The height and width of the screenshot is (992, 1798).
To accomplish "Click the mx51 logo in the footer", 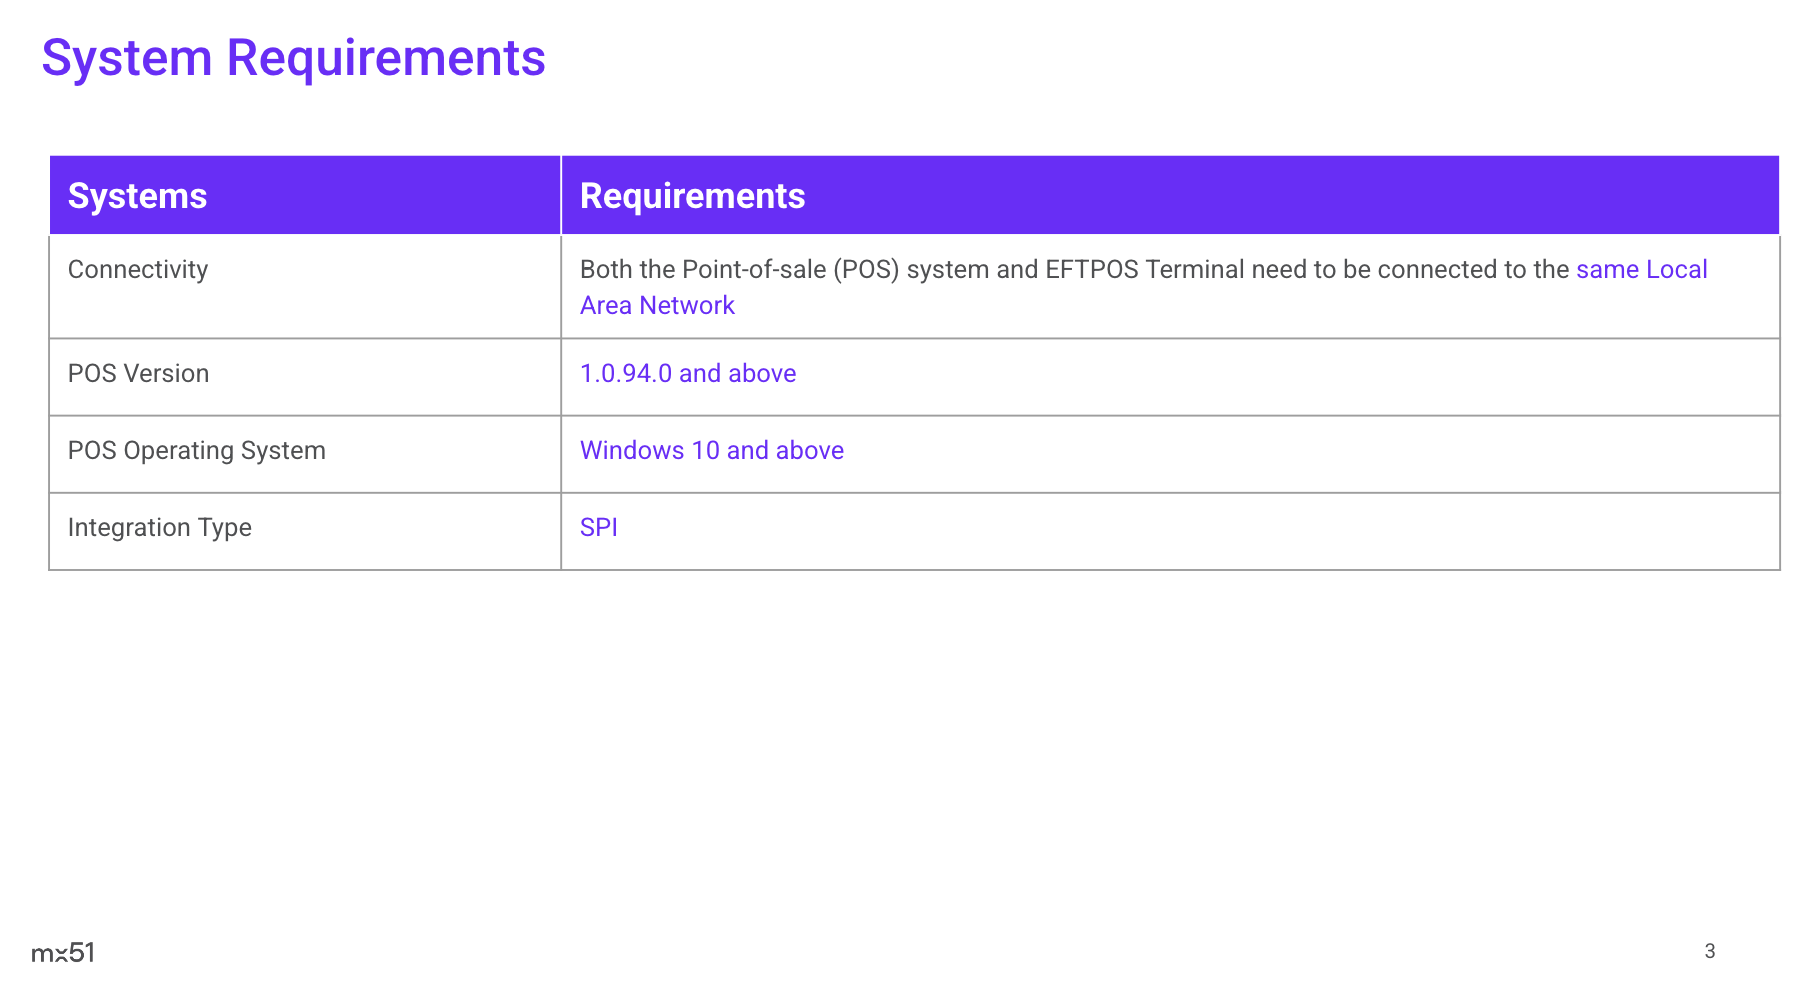I will click(63, 953).
